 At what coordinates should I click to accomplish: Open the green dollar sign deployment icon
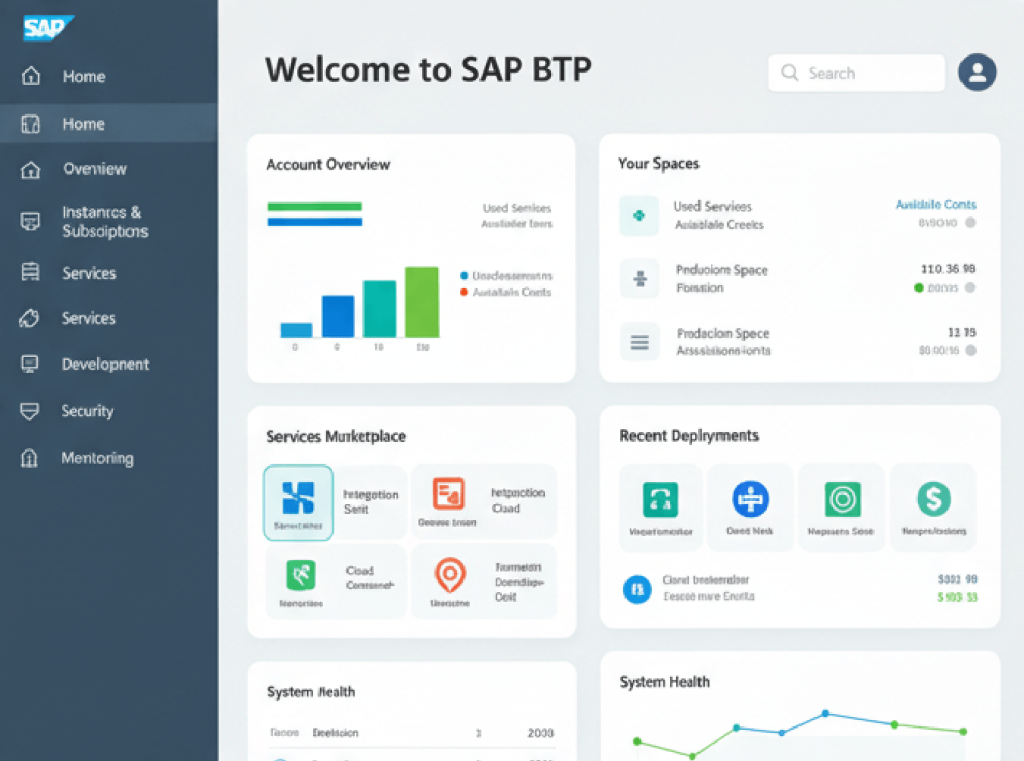933,498
